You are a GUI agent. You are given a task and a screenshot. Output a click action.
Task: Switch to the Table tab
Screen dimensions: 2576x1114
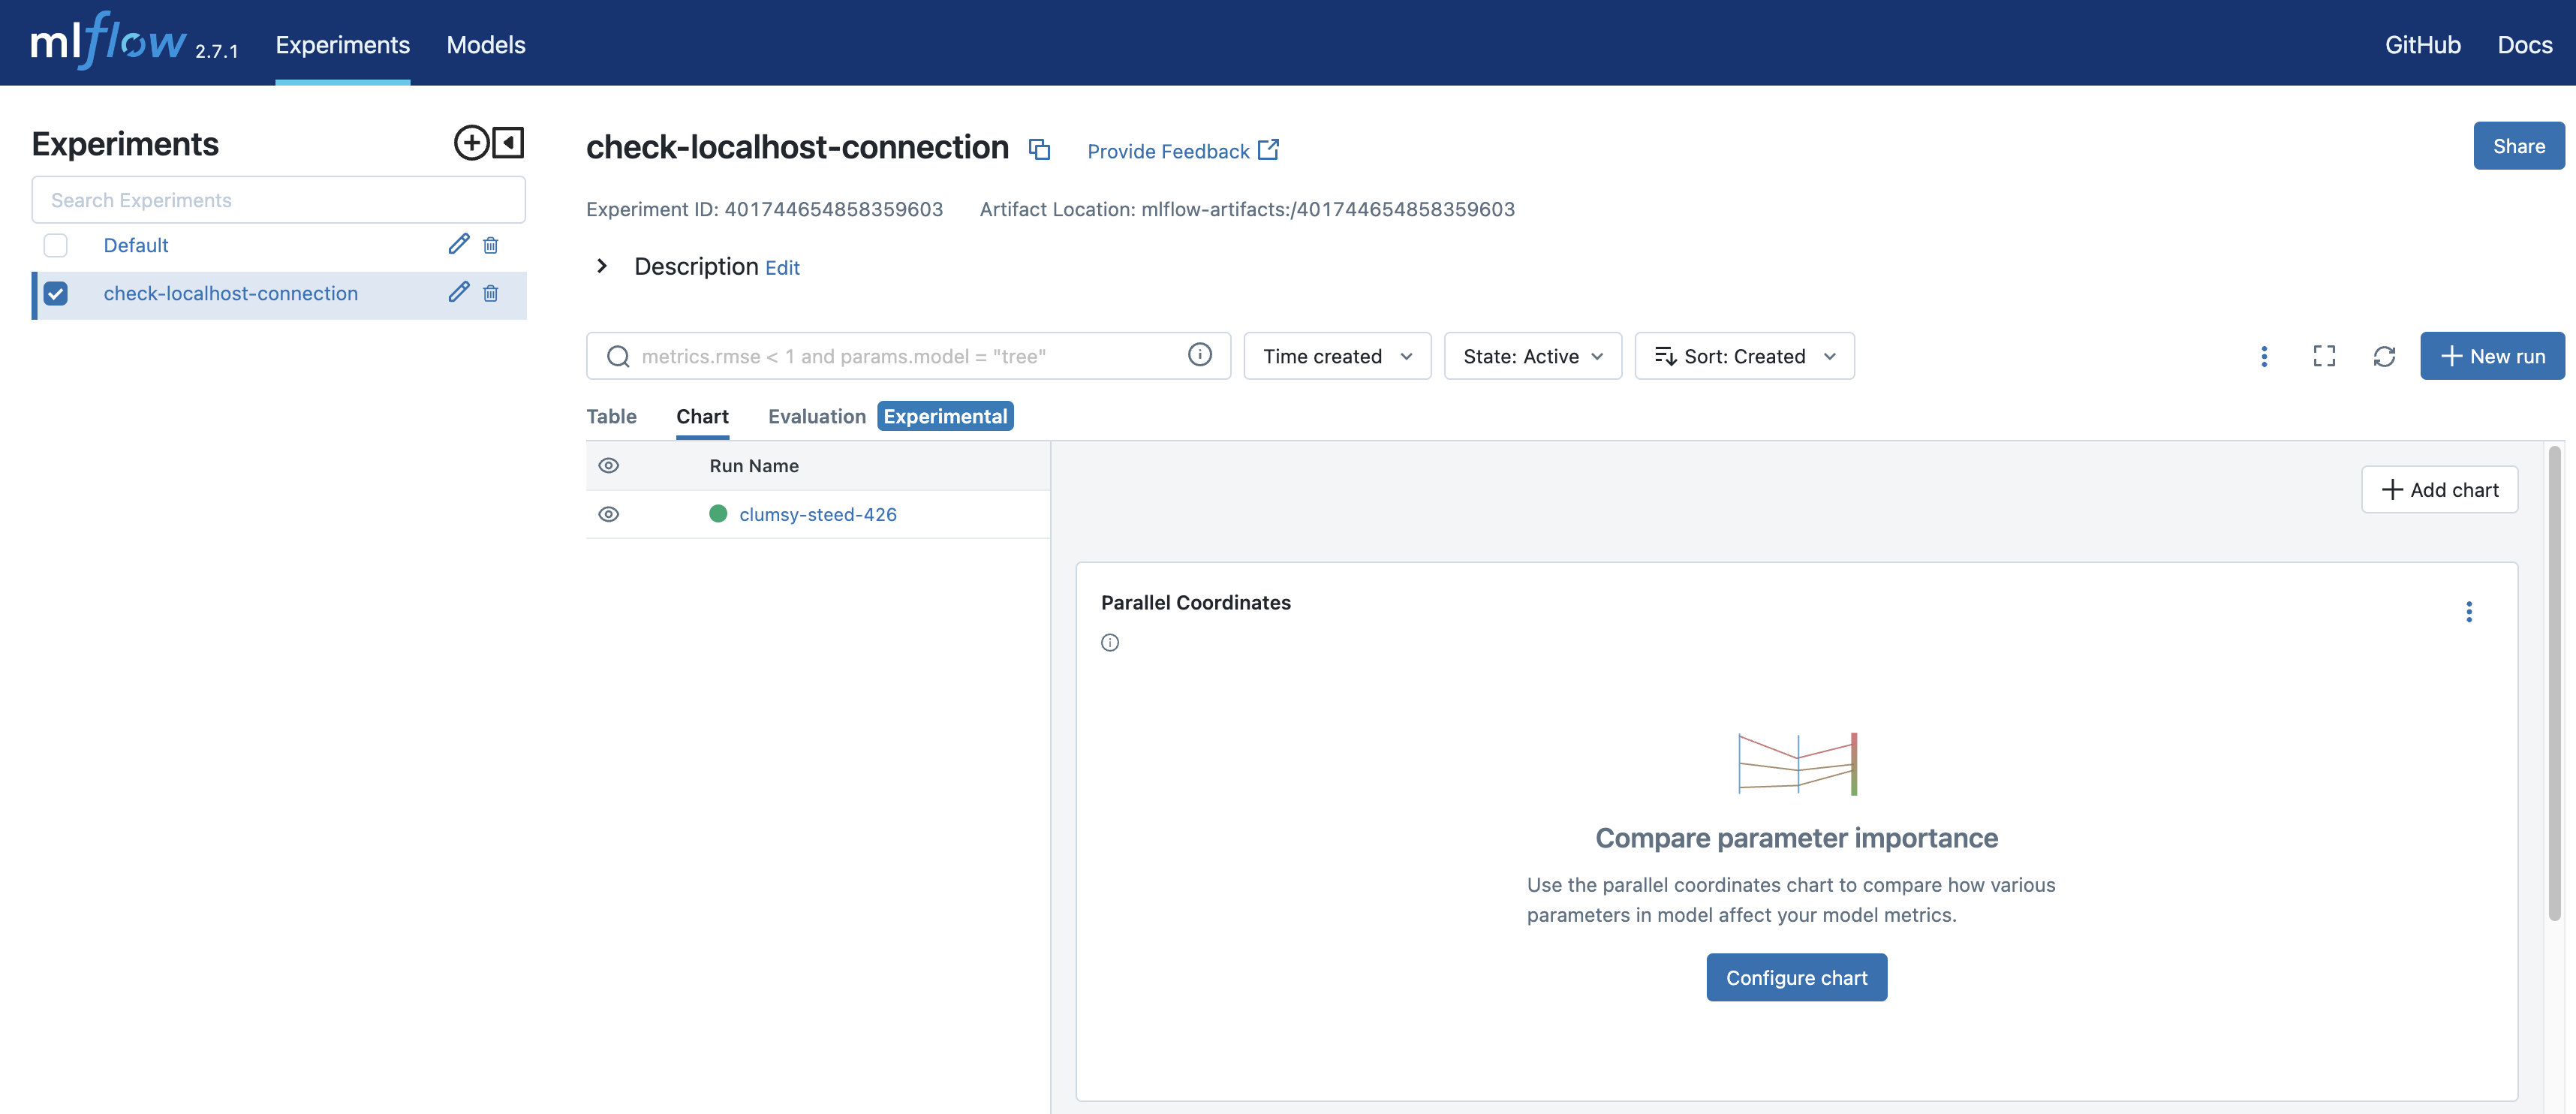(x=611, y=416)
